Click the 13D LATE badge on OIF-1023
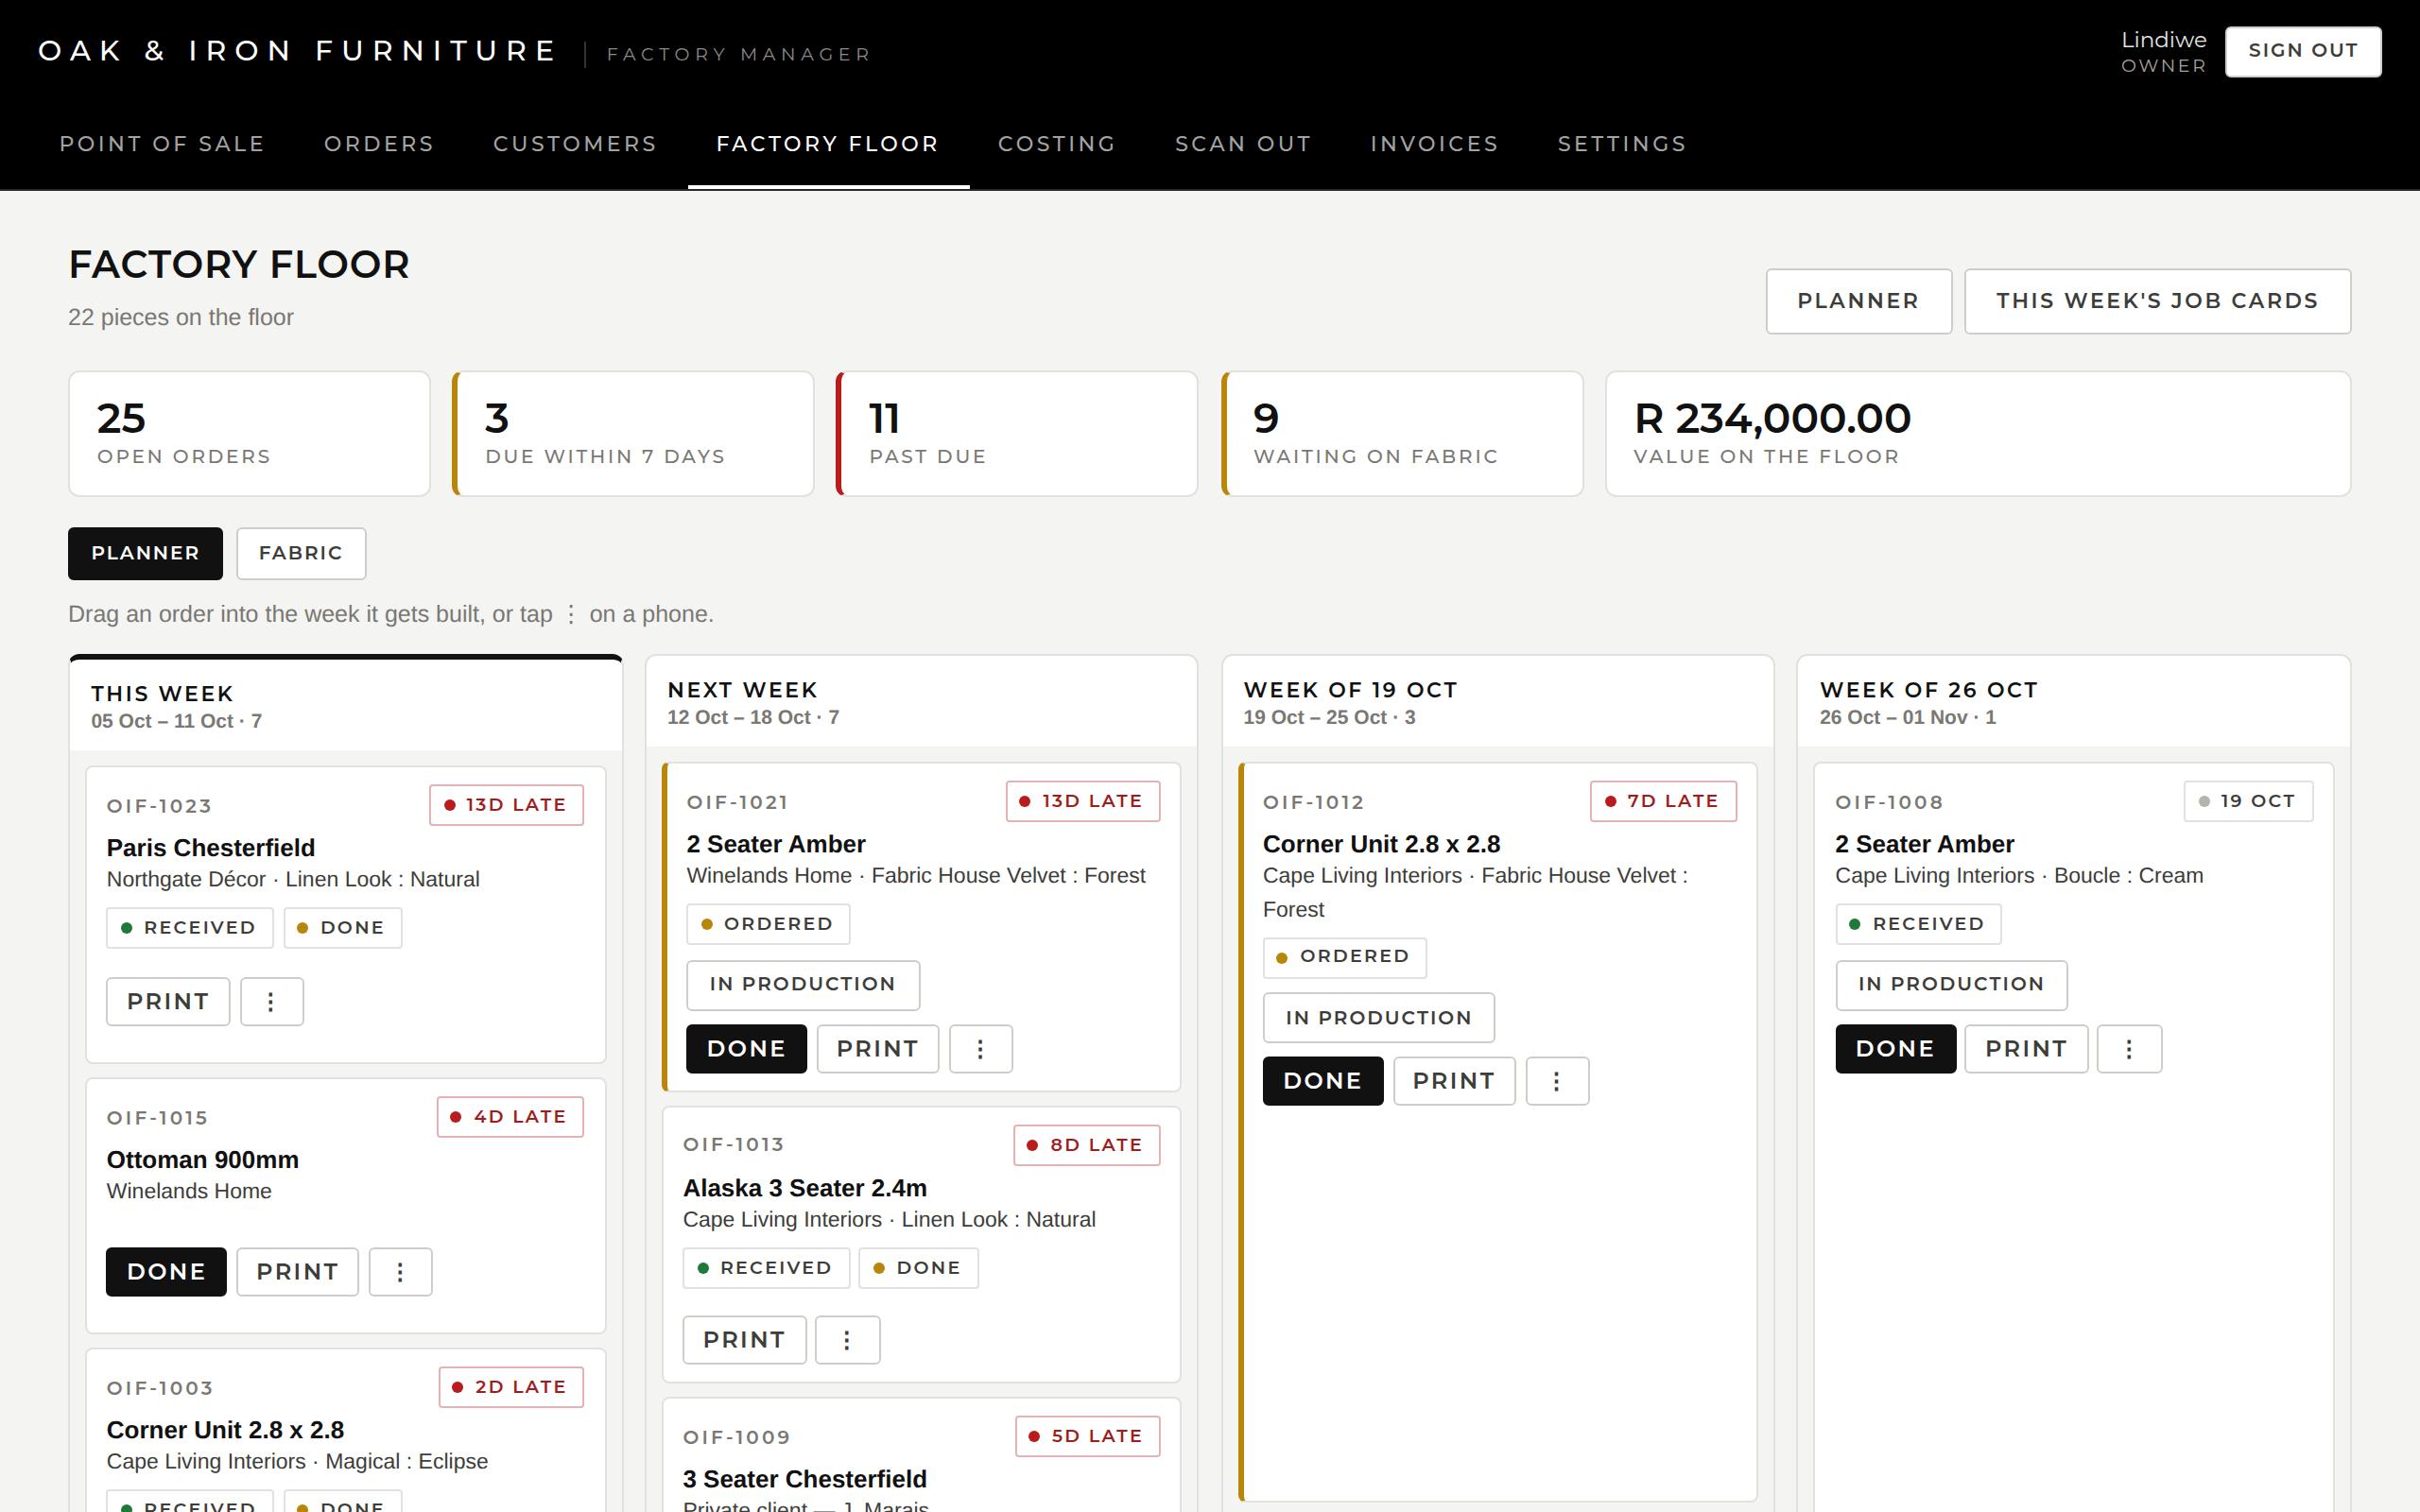The width and height of the screenshot is (2420, 1512). click(x=506, y=804)
